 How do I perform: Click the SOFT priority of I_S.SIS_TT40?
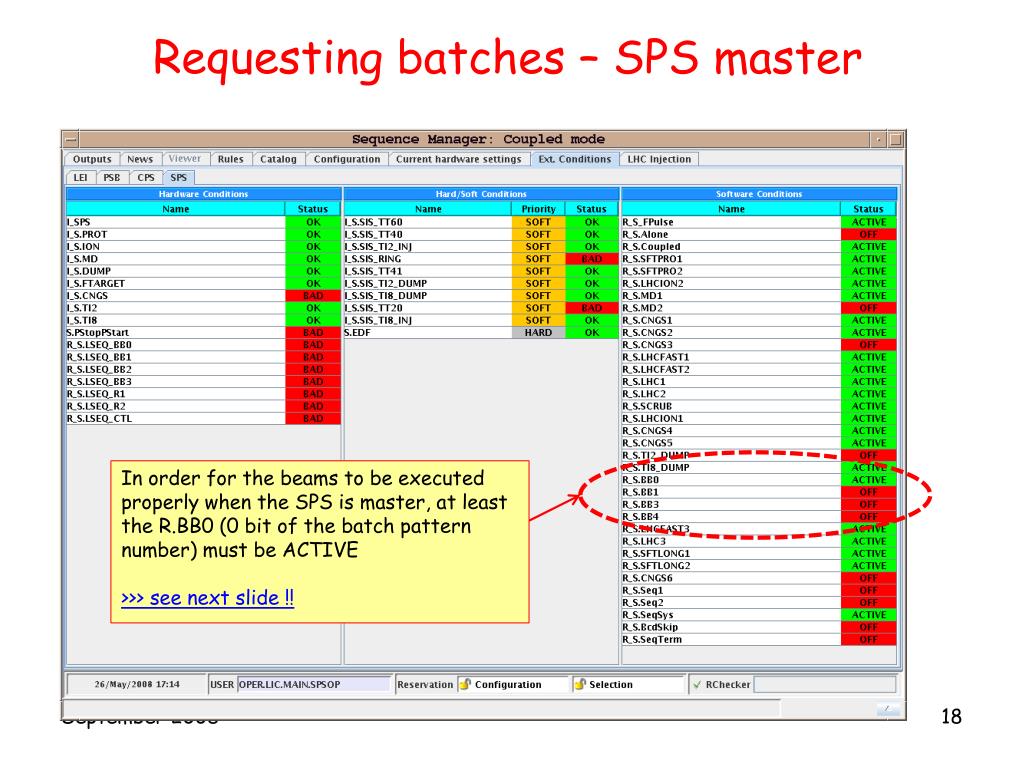pyautogui.click(x=538, y=234)
